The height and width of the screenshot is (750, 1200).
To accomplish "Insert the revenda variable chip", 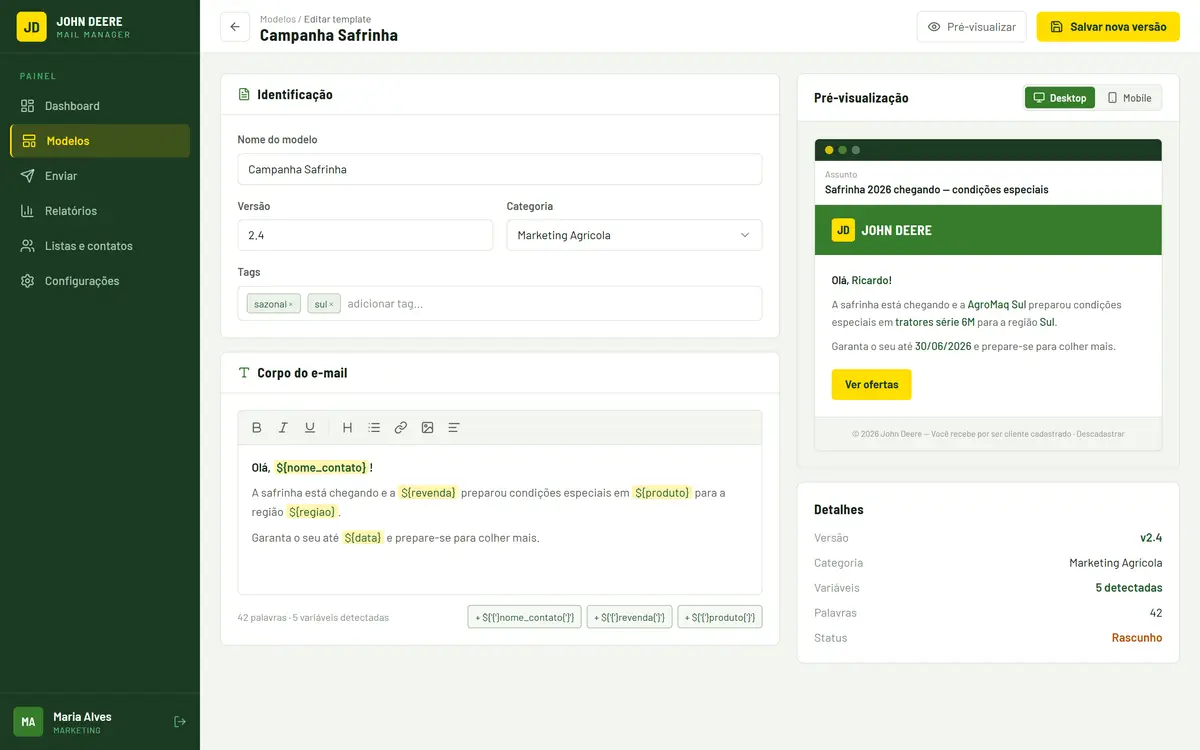I will tap(629, 617).
